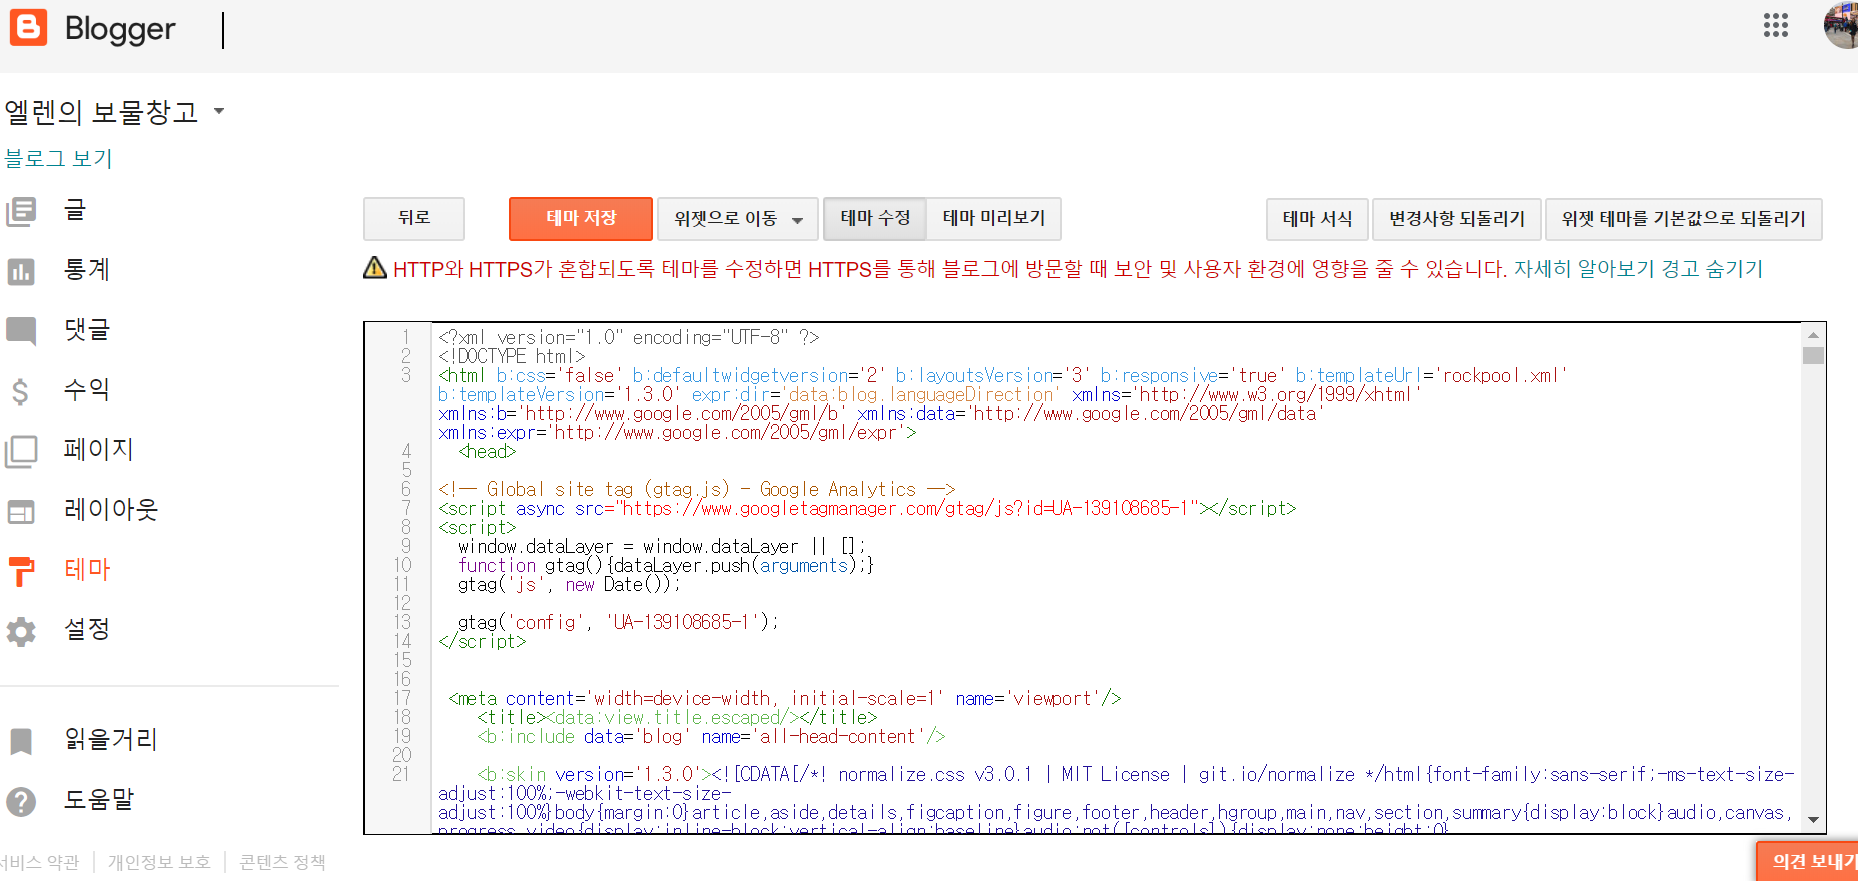Click the Blogger logo icon

point(28,27)
